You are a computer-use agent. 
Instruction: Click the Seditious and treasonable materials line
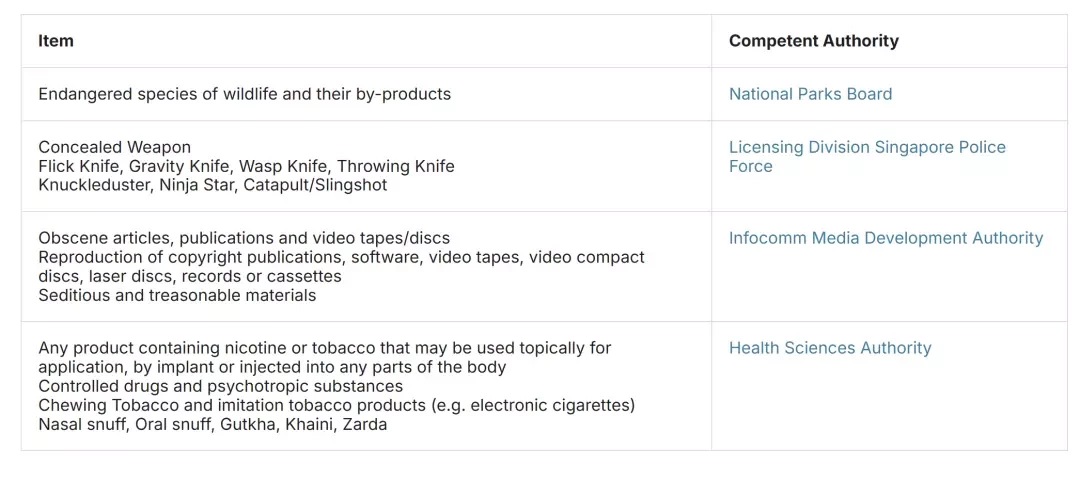[177, 295]
